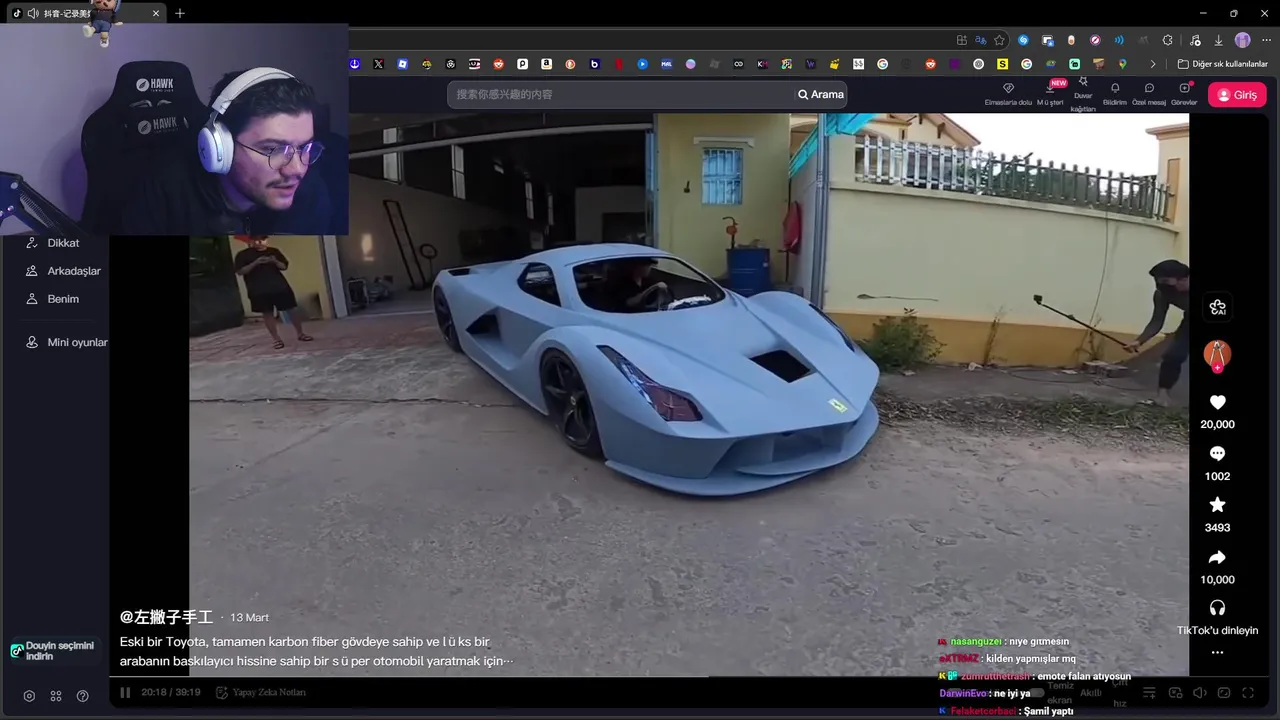Open the Amazon bookmark icon

pyautogui.click(x=546, y=64)
